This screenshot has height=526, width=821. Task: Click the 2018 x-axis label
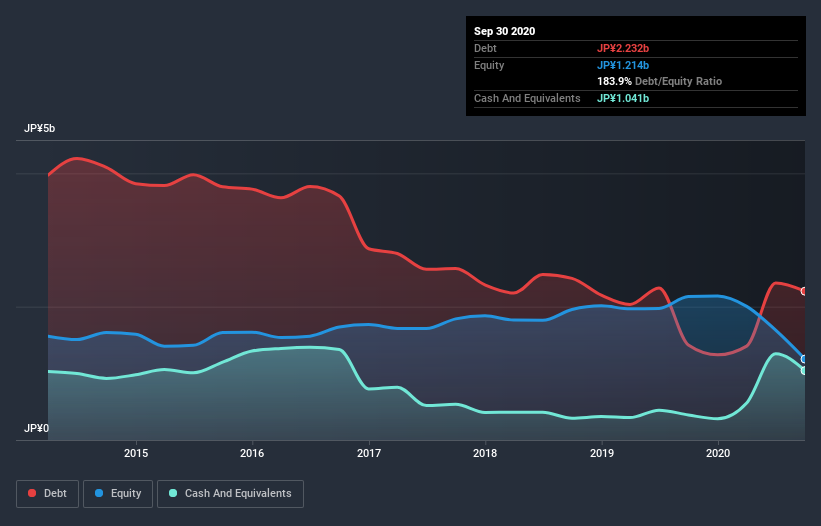(x=485, y=453)
